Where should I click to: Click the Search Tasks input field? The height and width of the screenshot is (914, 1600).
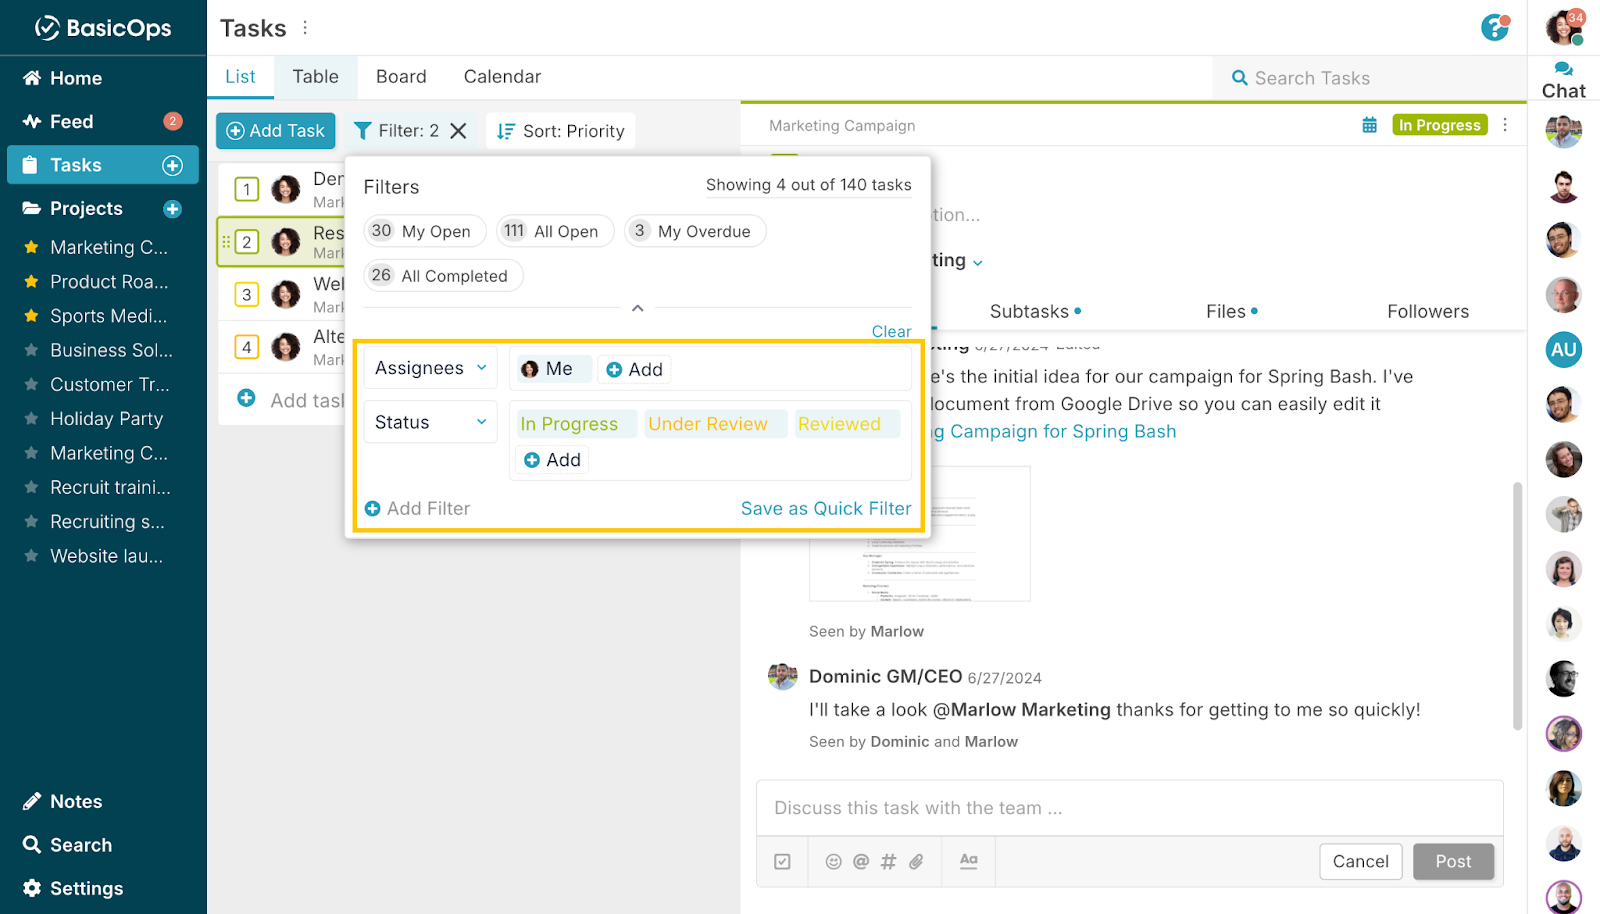1370,78
